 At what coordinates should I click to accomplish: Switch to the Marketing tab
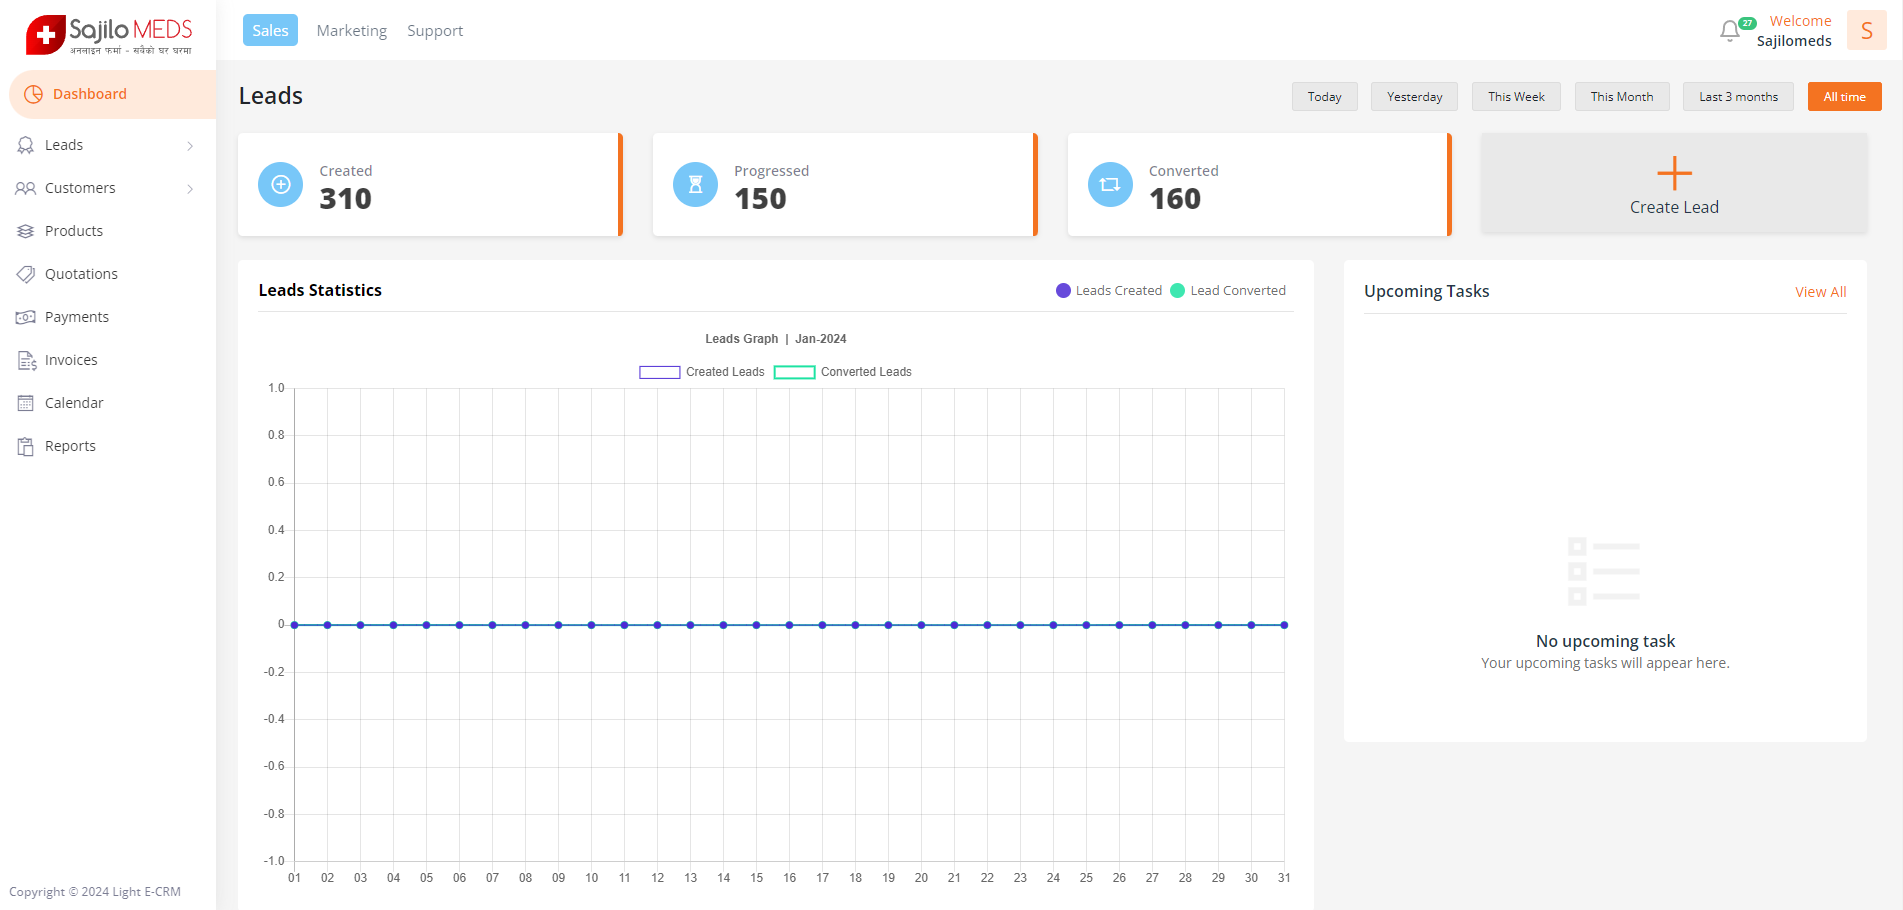351,31
